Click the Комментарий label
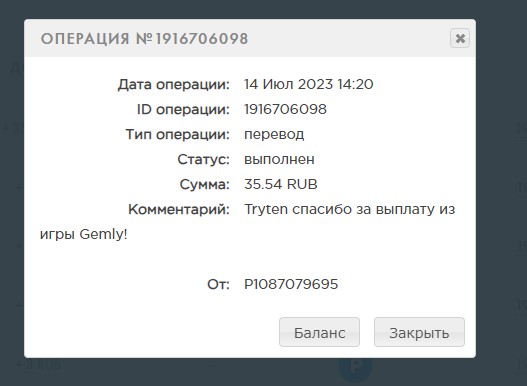The height and width of the screenshot is (386, 527). coord(179,209)
